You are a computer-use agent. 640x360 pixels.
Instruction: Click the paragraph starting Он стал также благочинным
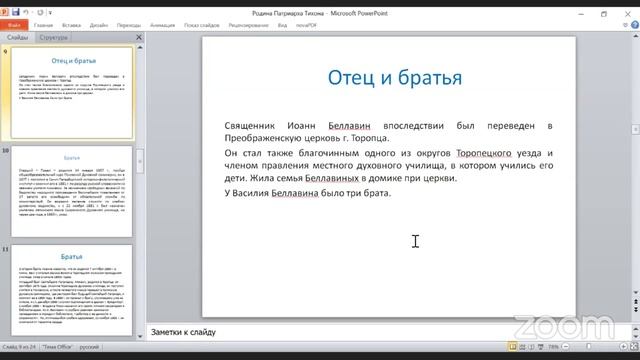(x=389, y=165)
